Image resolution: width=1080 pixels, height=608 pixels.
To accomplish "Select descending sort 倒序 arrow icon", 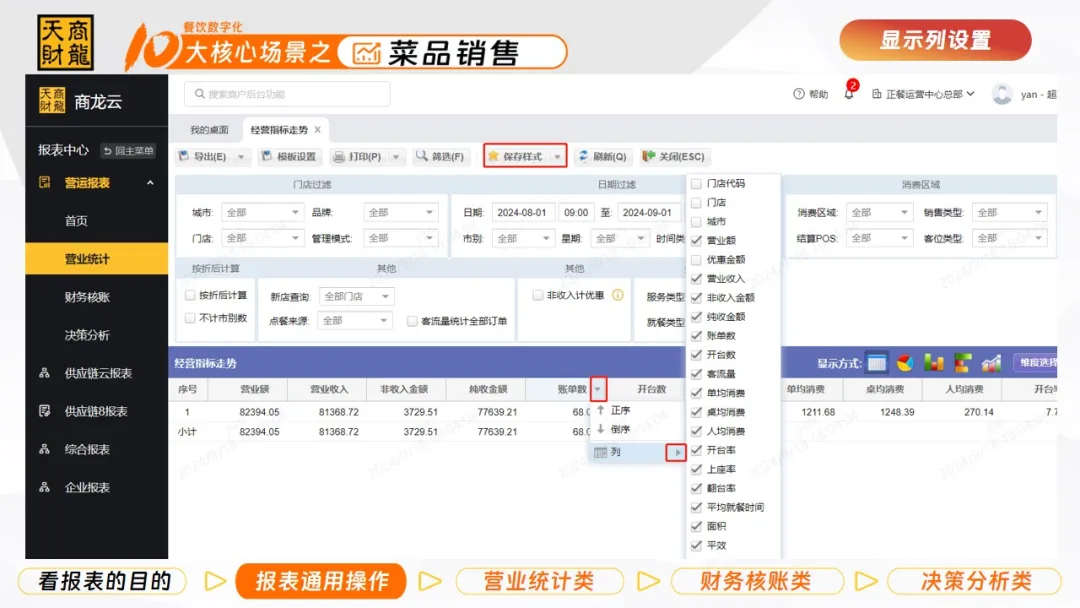I will [x=601, y=429].
